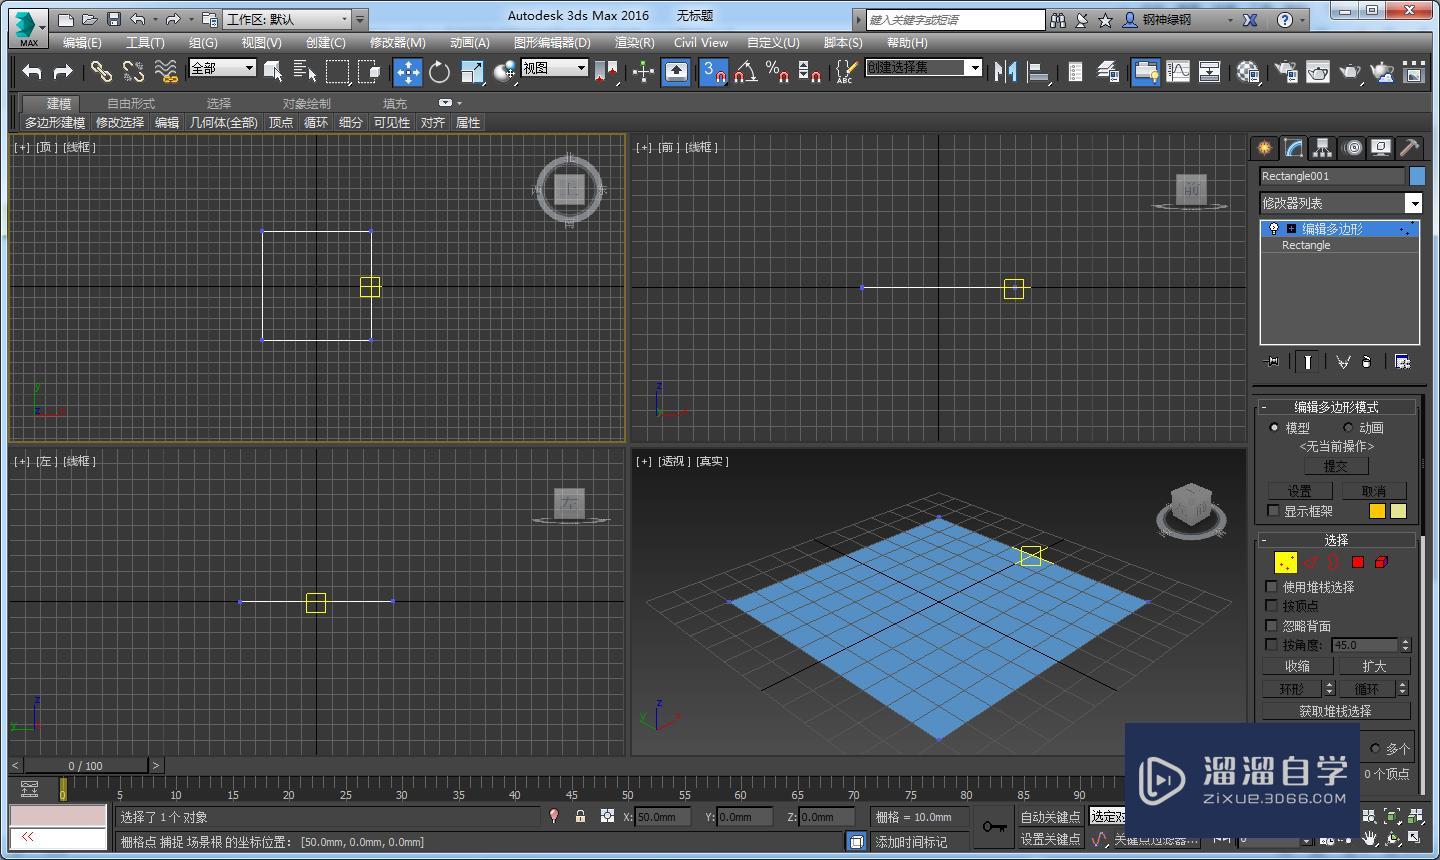
Task: Open the 图形编辑器(D) menu
Action: tap(552, 43)
